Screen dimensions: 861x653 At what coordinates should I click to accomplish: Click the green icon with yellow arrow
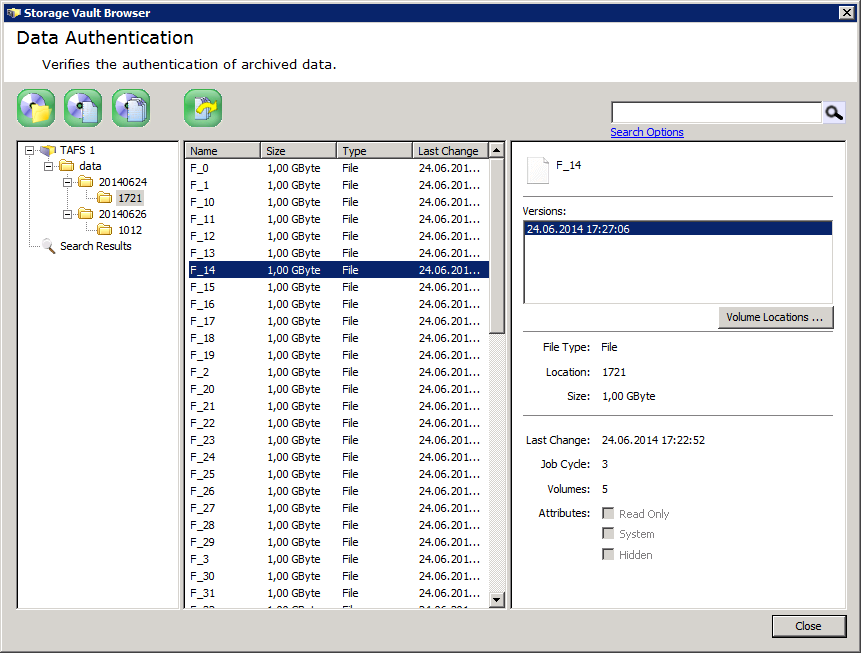[203, 108]
